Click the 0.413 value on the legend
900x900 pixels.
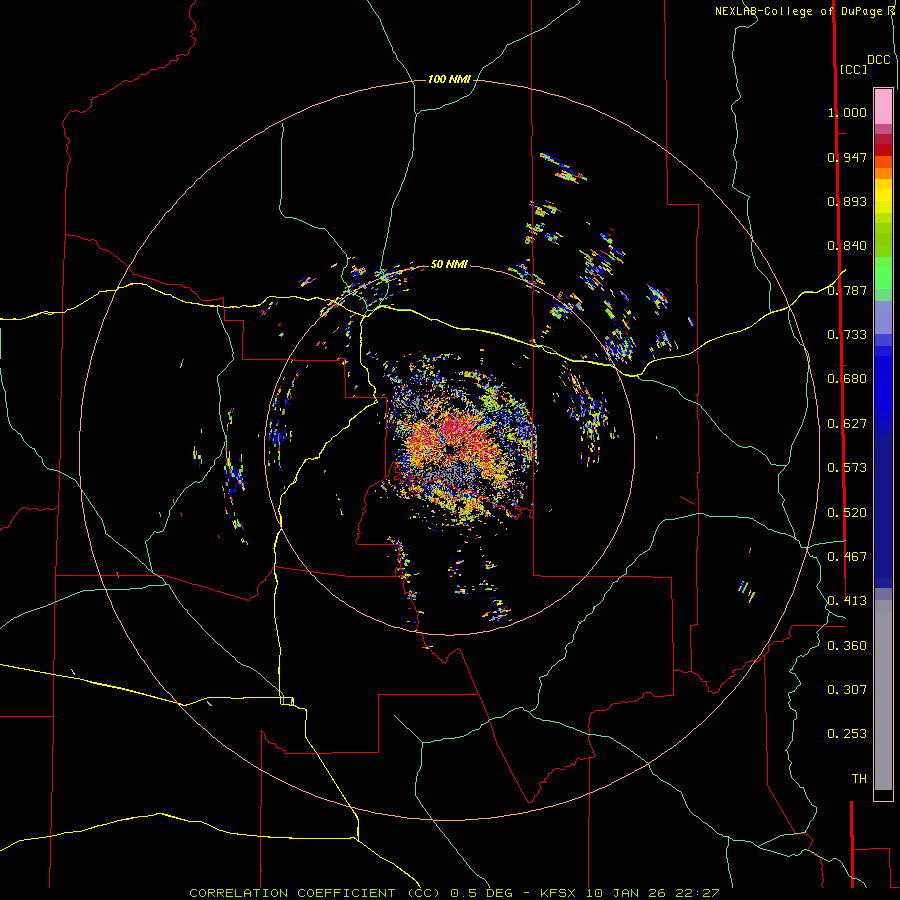pyautogui.click(x=847, y=601)
